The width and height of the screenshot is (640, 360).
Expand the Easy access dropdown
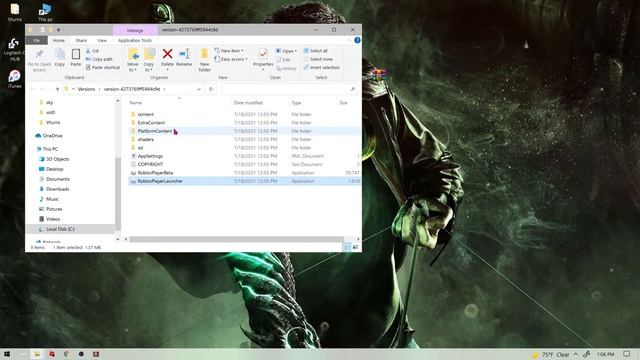point(231,59)
